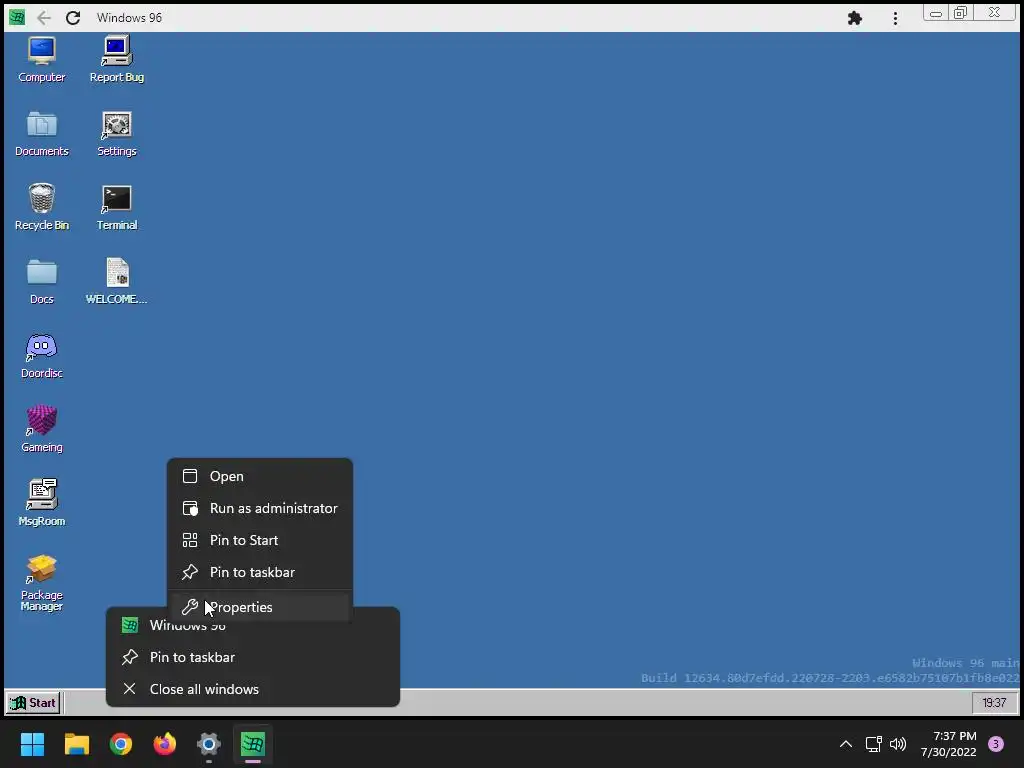Select Close all windows

(x=253, y=689)
